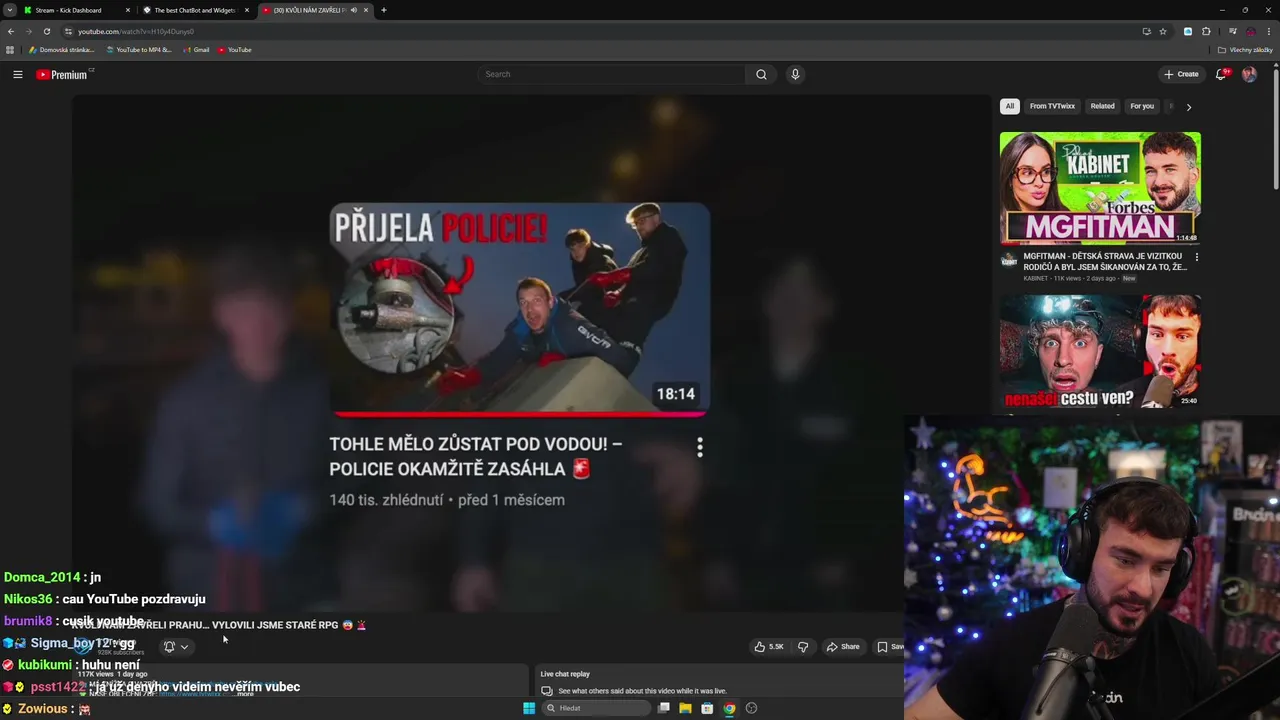The height and width of the screenshot is (720, 1280).
Task: Open the YouTube guide hamburger menu
Action: (17, 74)
